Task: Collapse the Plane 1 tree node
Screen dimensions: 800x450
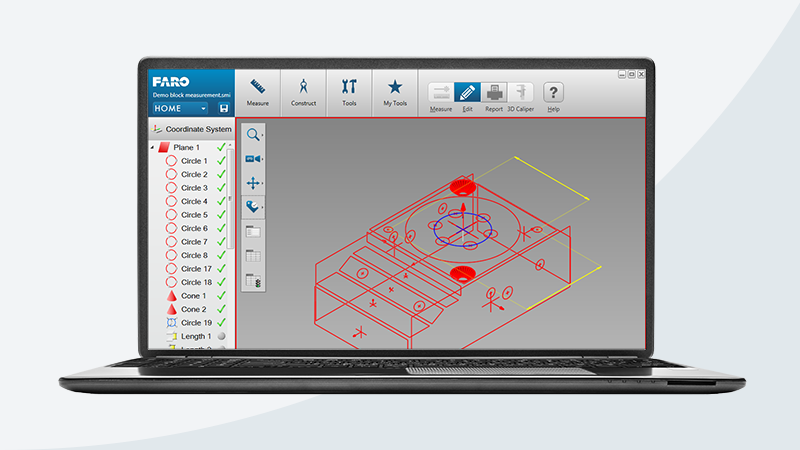Action: pyautogui.click(x=153, y=147)
